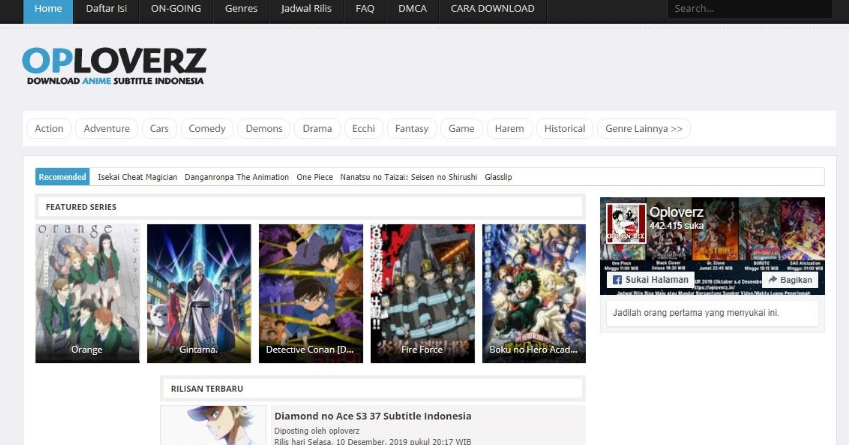
Task: Open the Home navigation tab
Action: [x=47, y=9]
